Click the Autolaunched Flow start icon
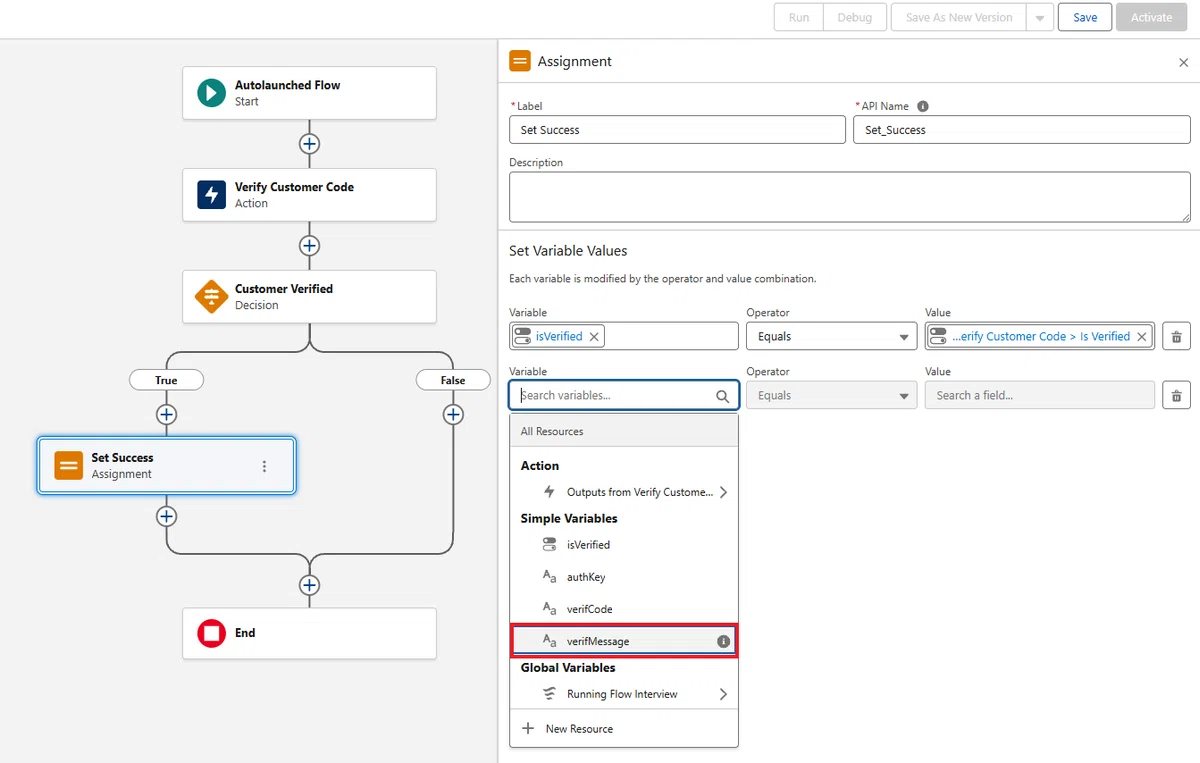This screenshot has width=1200, height=763. (211, 93)
